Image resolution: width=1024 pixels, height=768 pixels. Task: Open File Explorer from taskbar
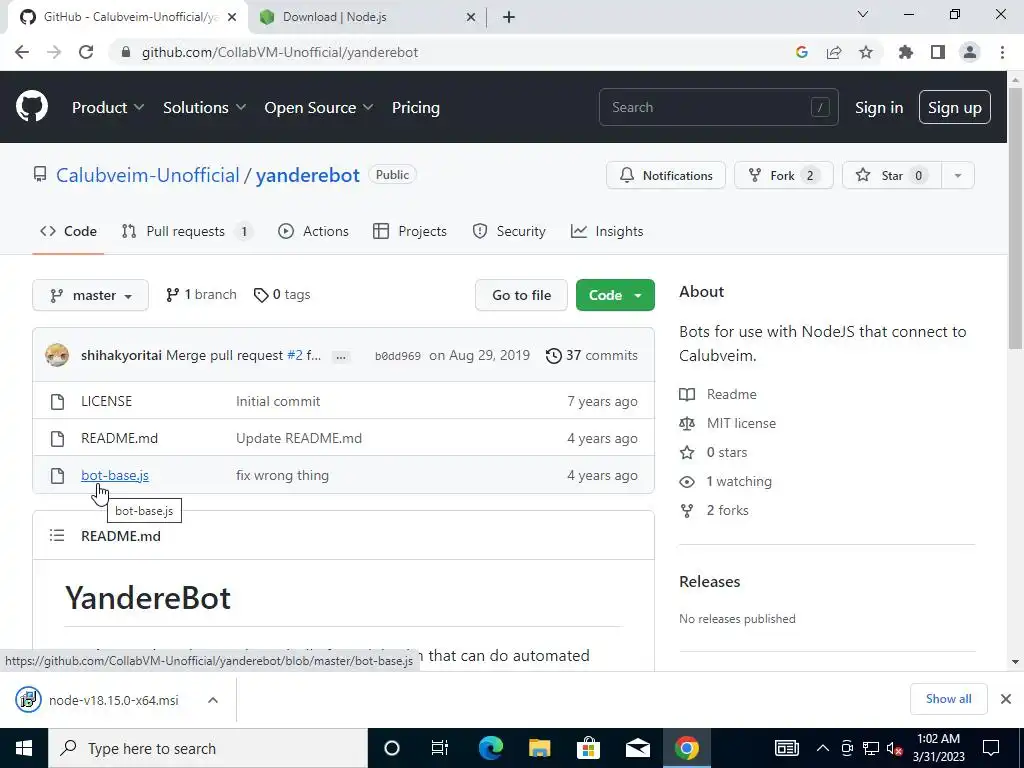539,748
